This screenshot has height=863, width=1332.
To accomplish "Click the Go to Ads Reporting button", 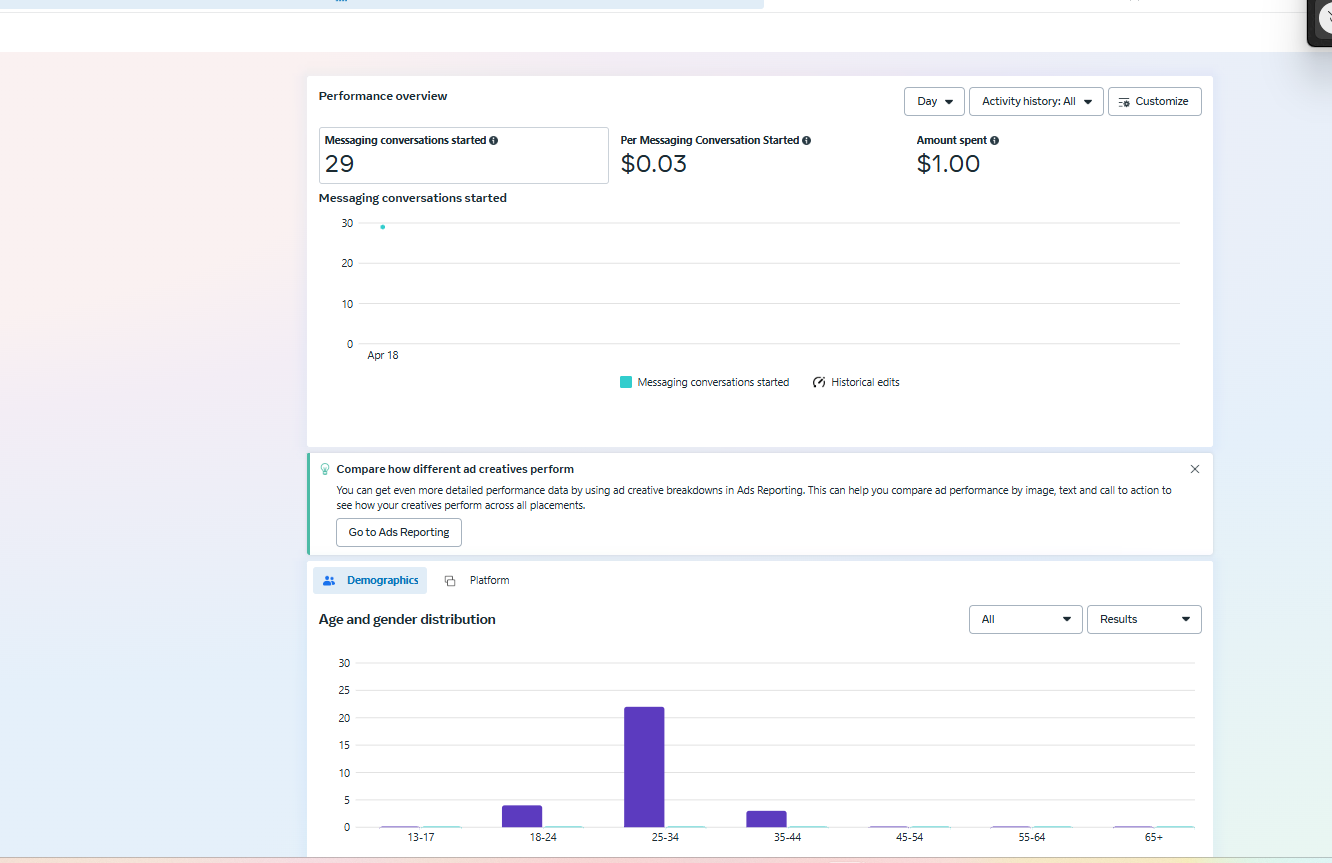I will pyautogui.click(x=399, y=532).
